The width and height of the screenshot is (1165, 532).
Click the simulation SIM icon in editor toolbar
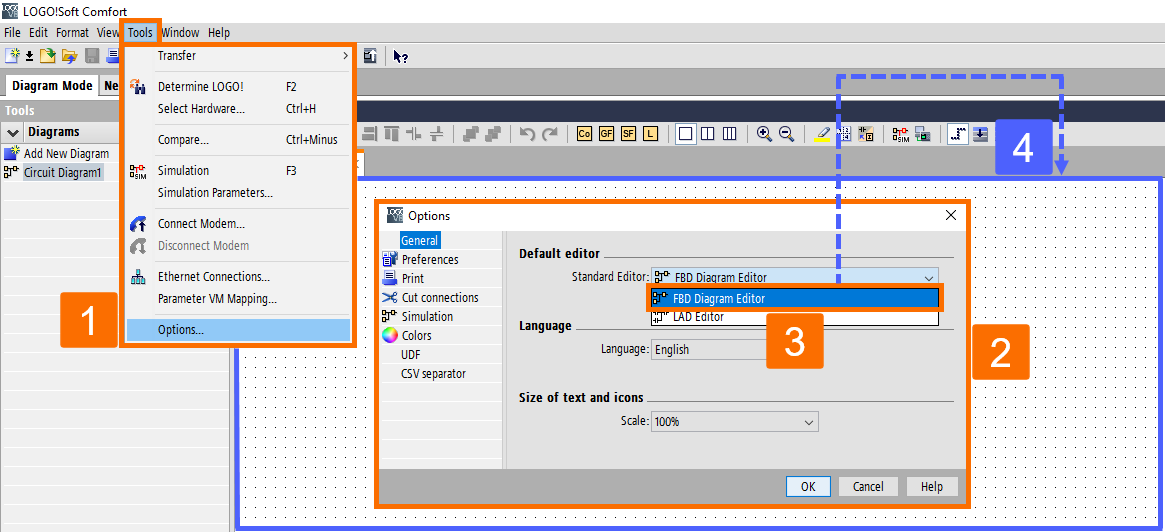tap(901, 134)
